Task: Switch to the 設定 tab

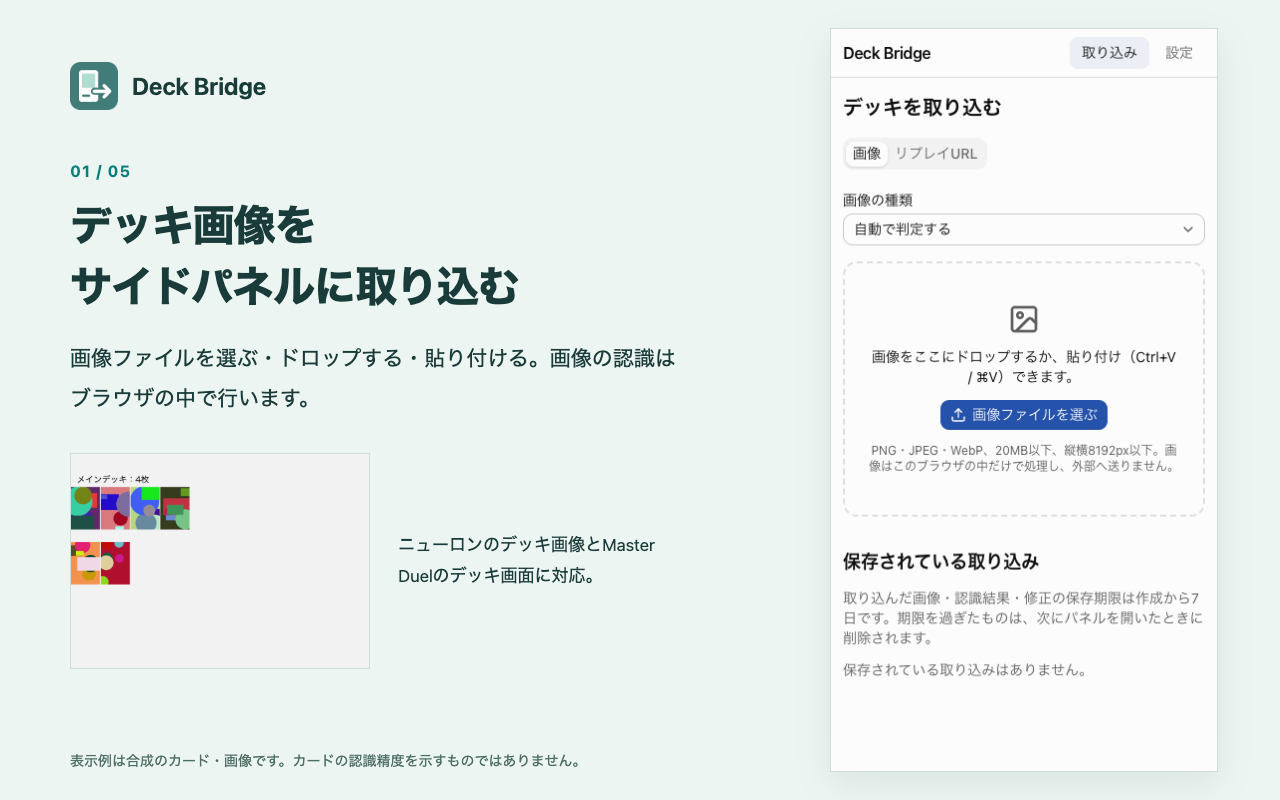Action: coord(1179,53)
